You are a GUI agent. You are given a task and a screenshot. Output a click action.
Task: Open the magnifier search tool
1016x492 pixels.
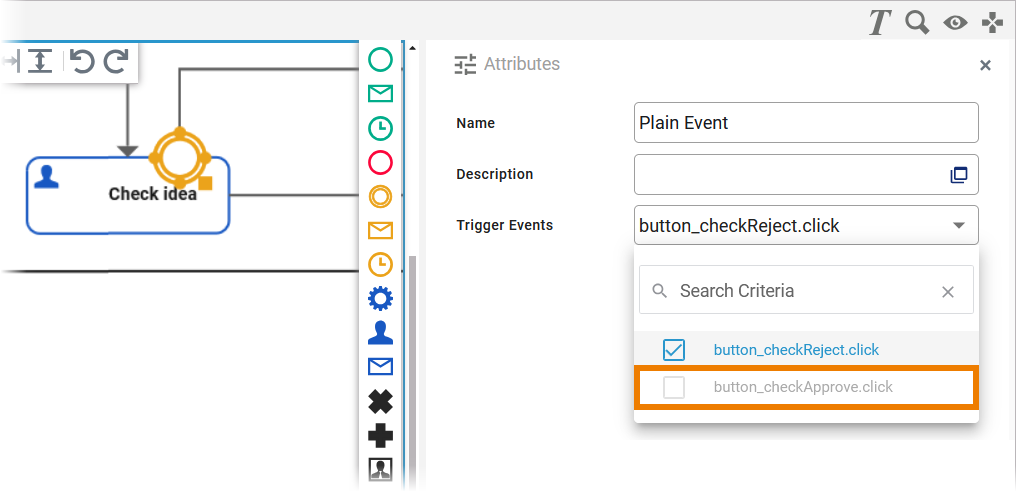[x=917, y=22]
